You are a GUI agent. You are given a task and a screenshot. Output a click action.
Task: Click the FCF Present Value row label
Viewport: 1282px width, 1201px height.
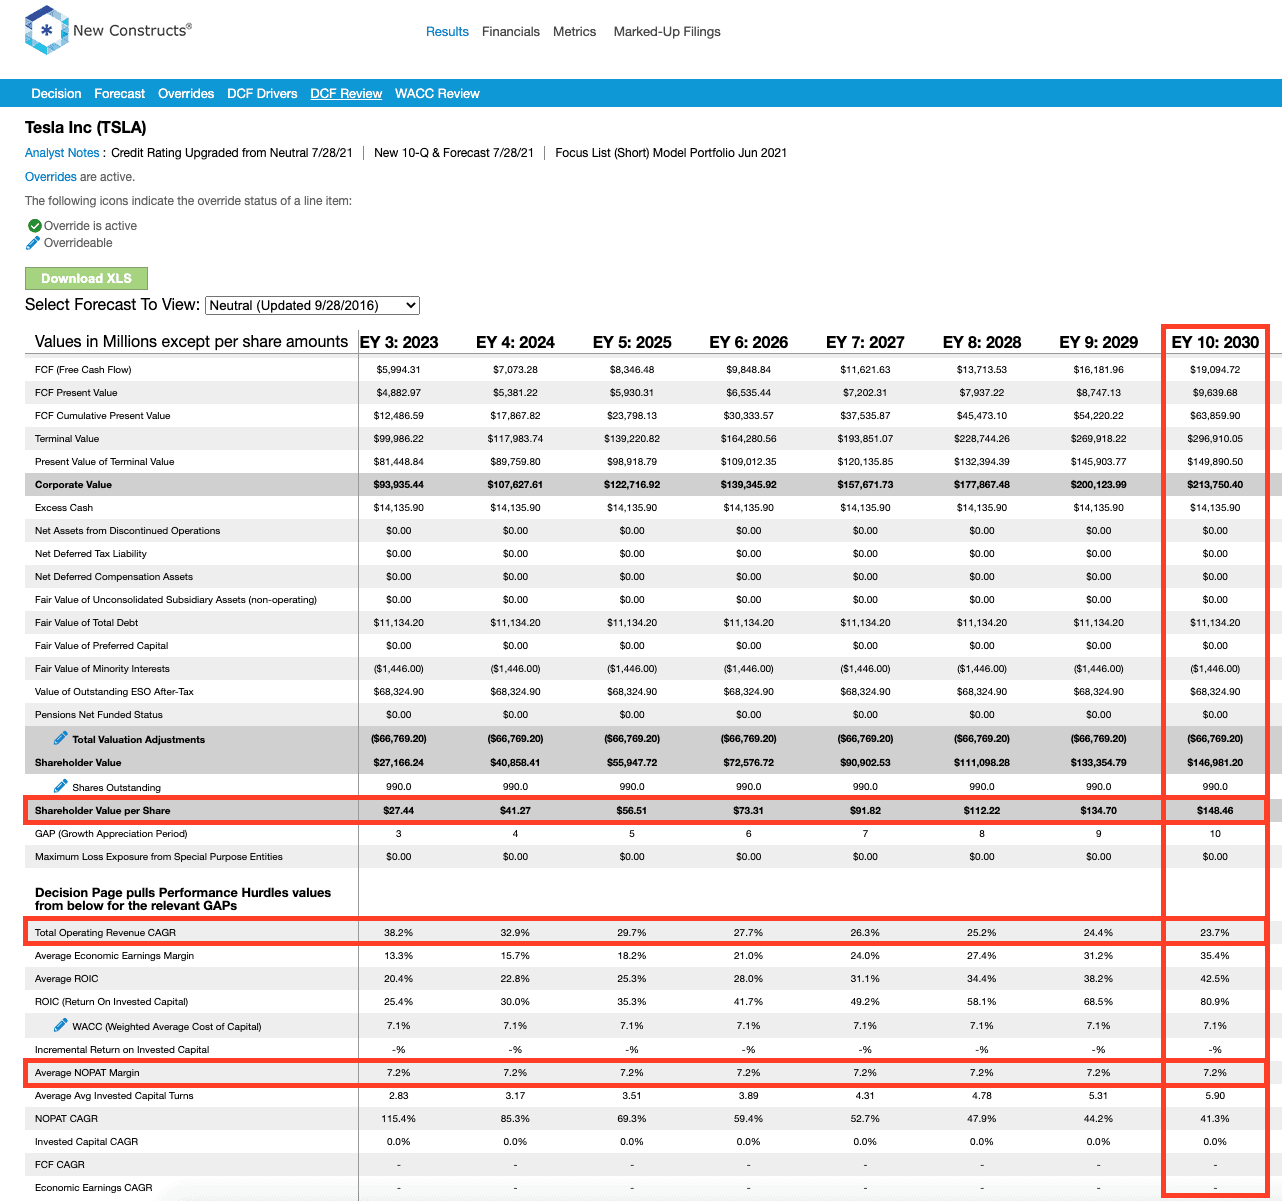tap(76, 393)
